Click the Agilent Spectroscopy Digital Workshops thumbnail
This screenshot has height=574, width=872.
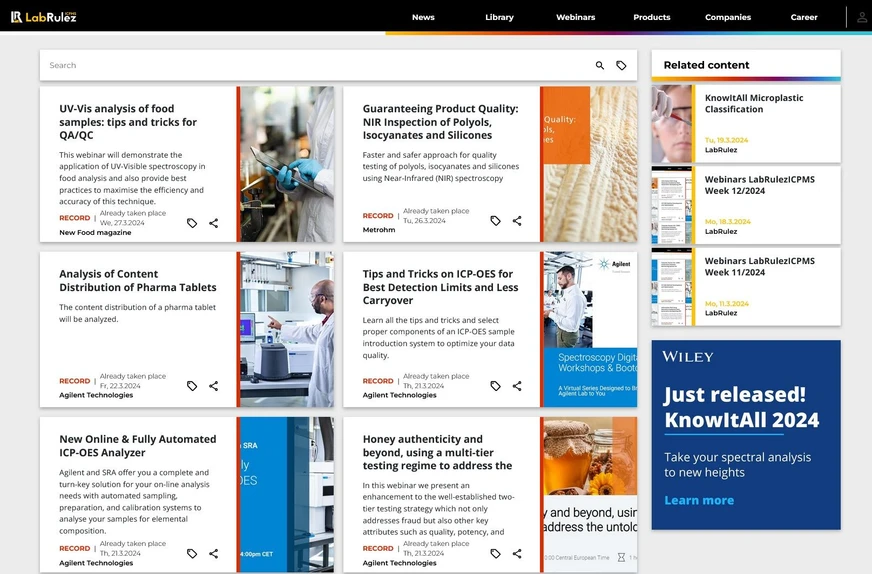(590, 329)
